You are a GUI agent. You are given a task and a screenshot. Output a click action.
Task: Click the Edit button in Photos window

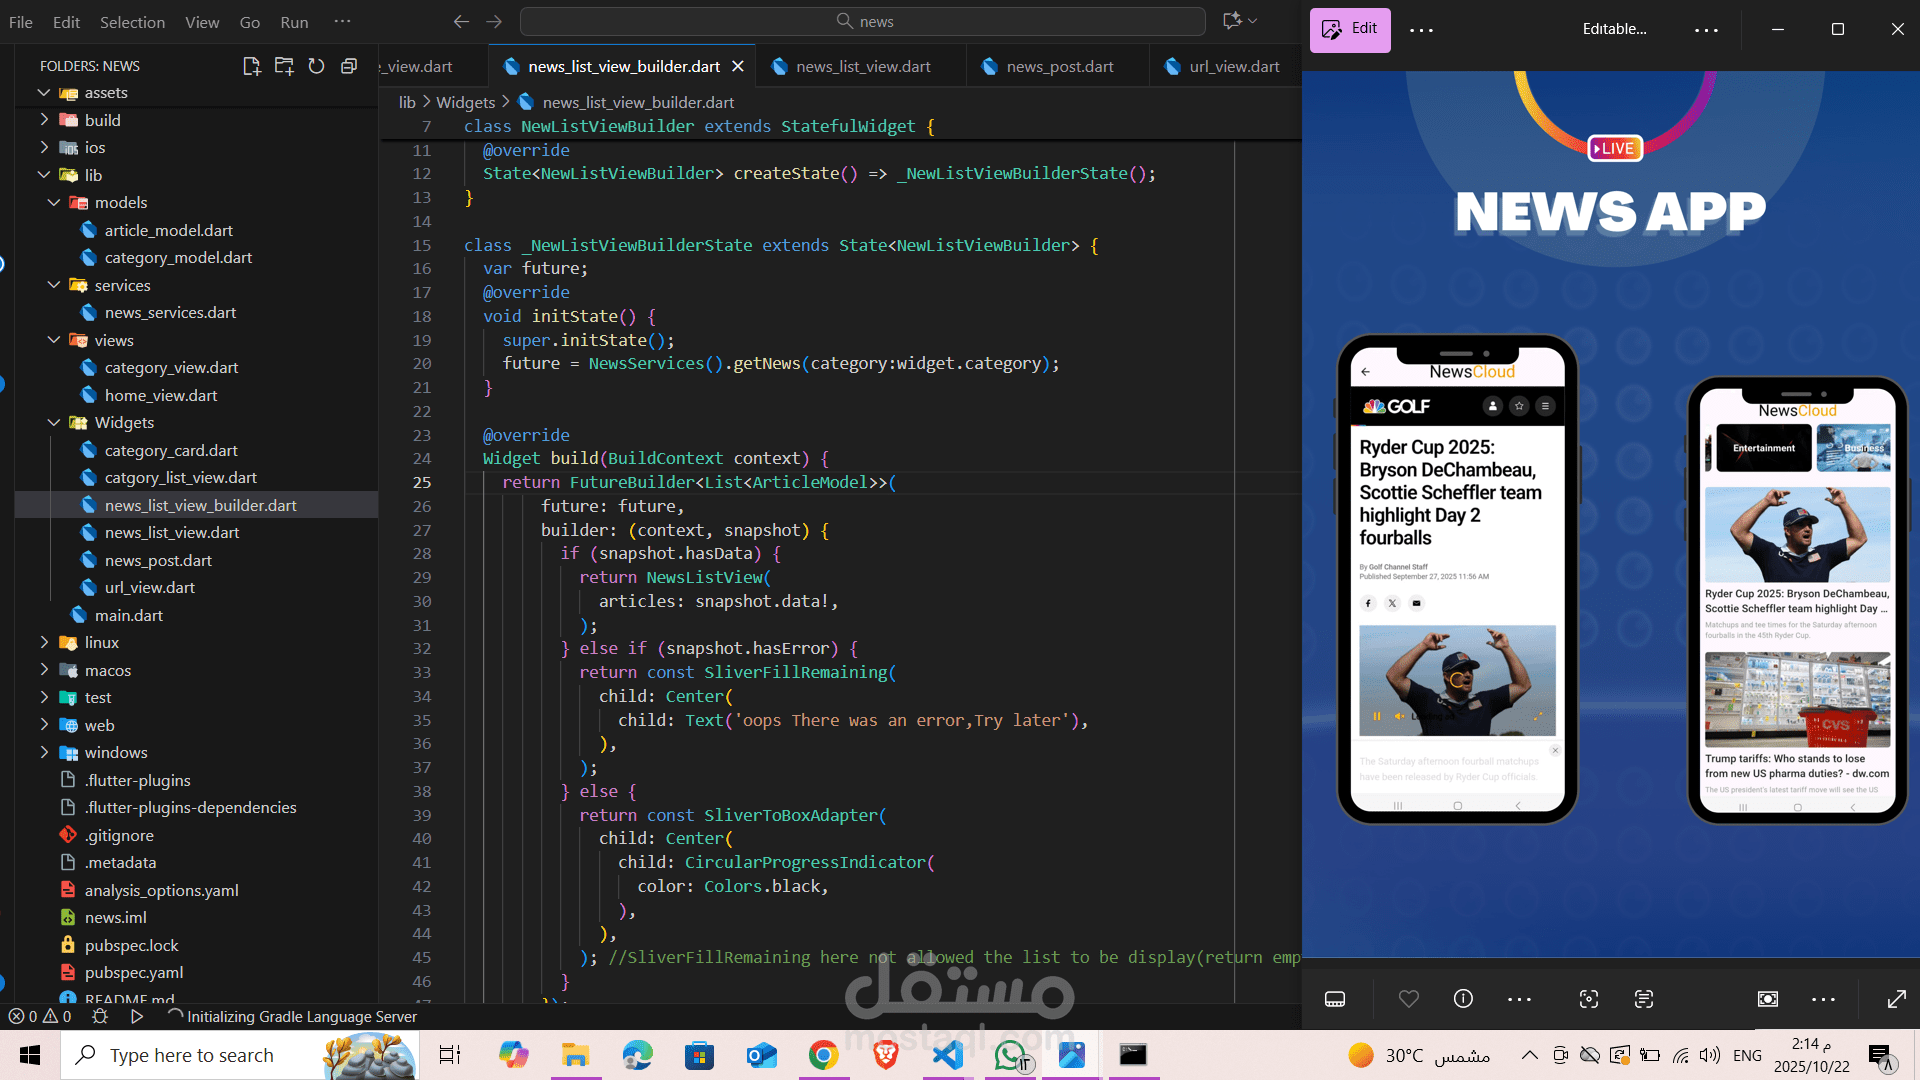coord(1350,29)
